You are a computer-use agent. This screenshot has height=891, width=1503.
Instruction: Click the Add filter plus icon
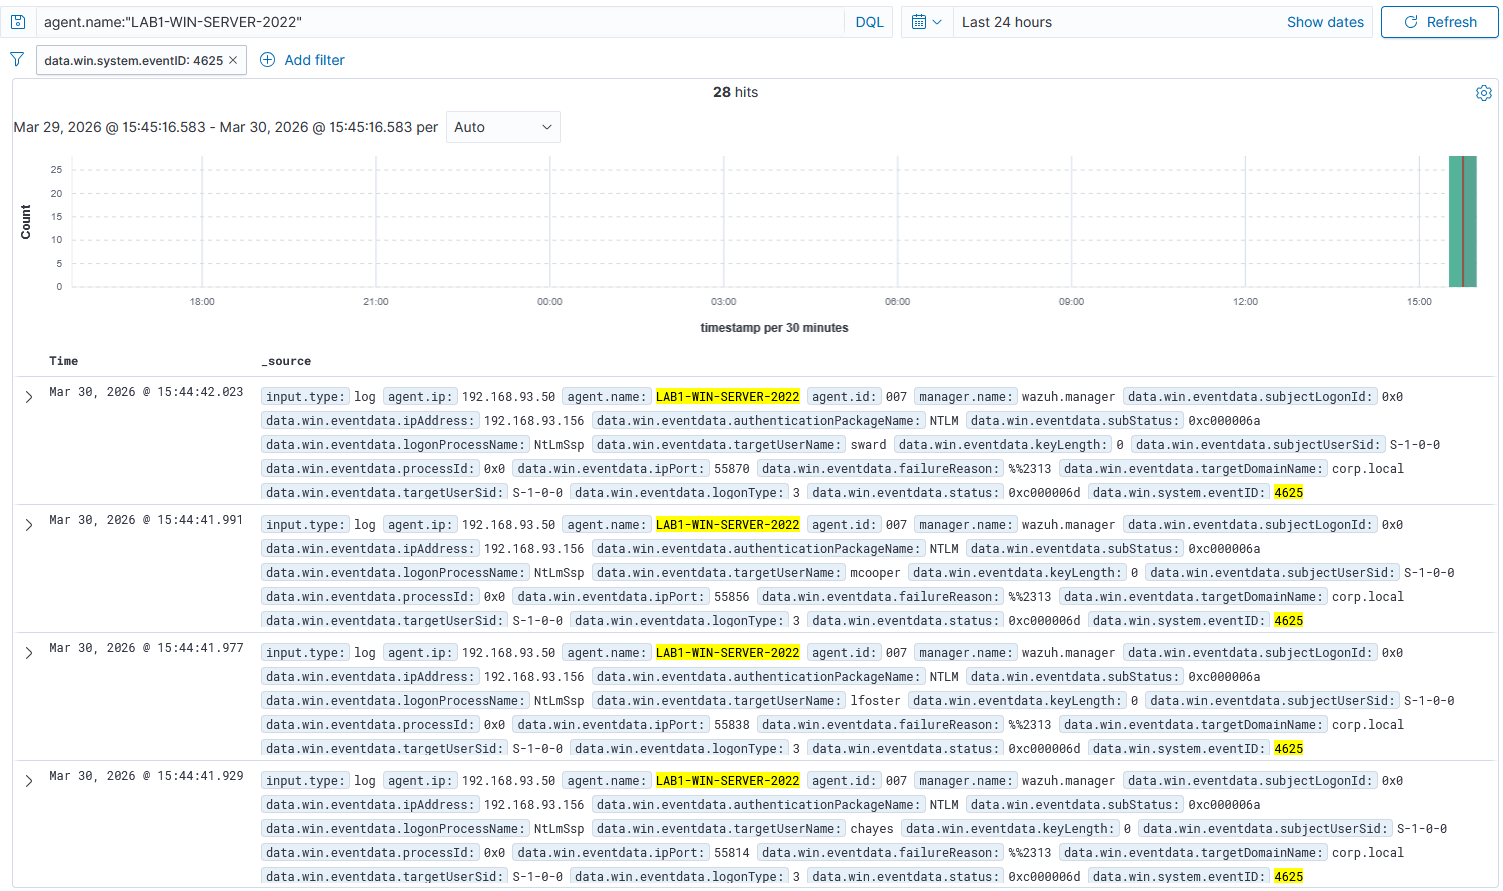268,60
